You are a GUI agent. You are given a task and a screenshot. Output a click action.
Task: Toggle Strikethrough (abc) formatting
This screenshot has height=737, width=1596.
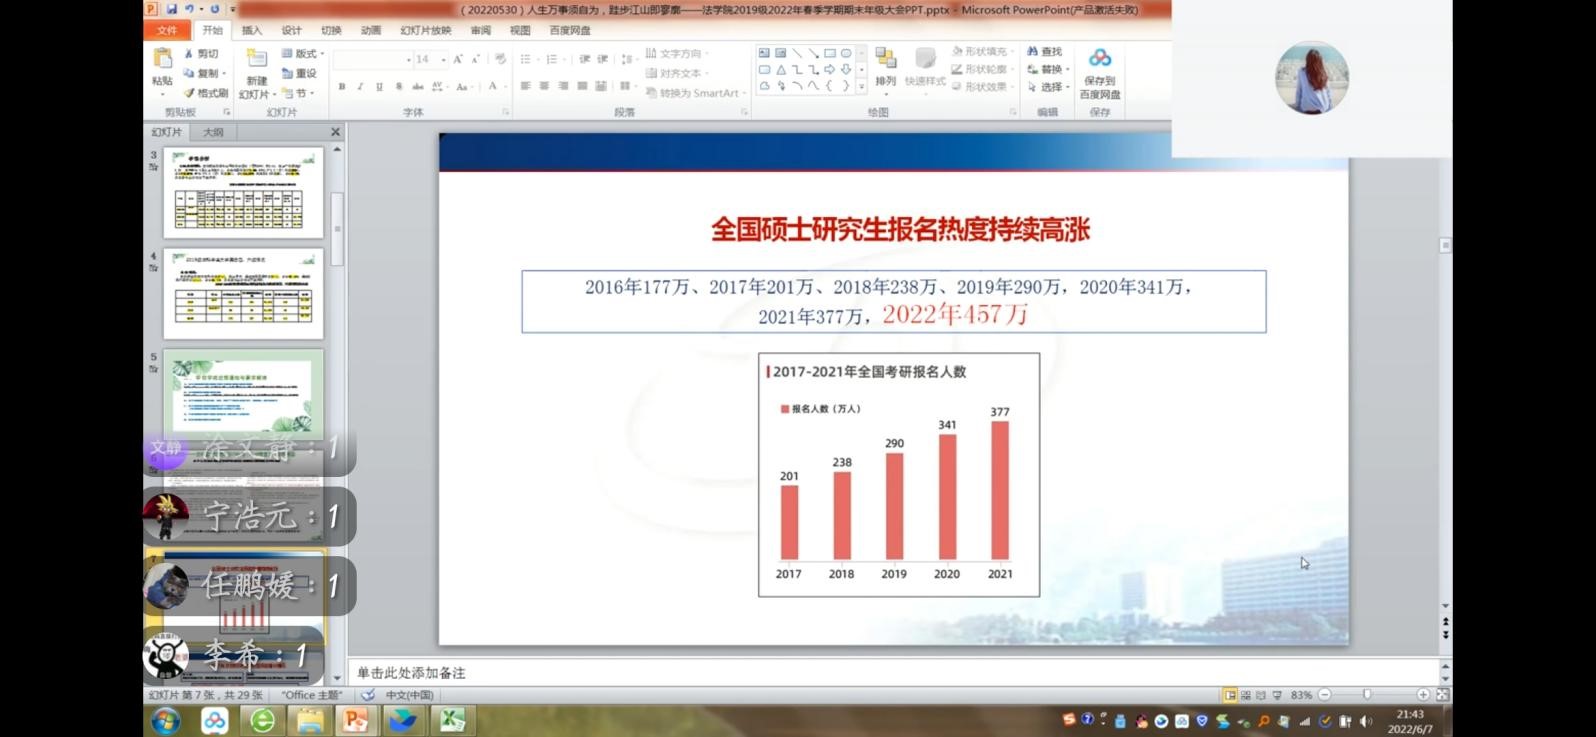(418, 87)
